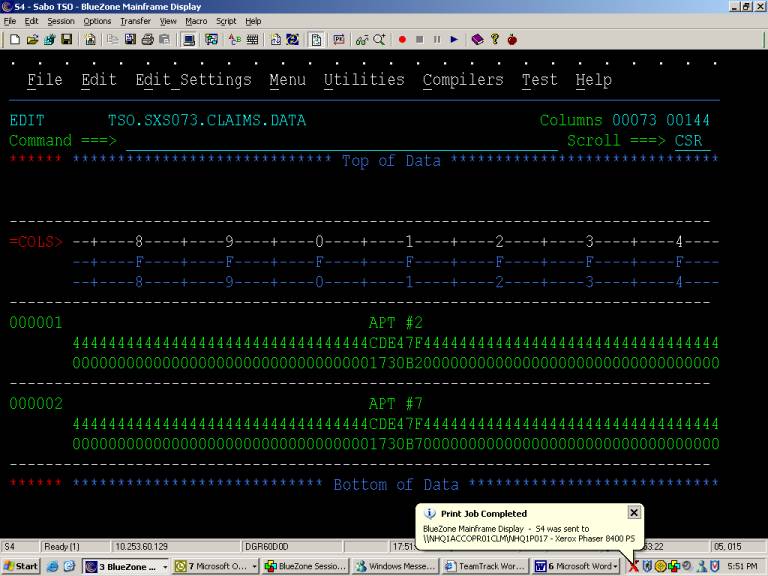This screenshot has height=576, width=768.
Task: Select ISPF Test action bar item
Action: coord(539,80)
